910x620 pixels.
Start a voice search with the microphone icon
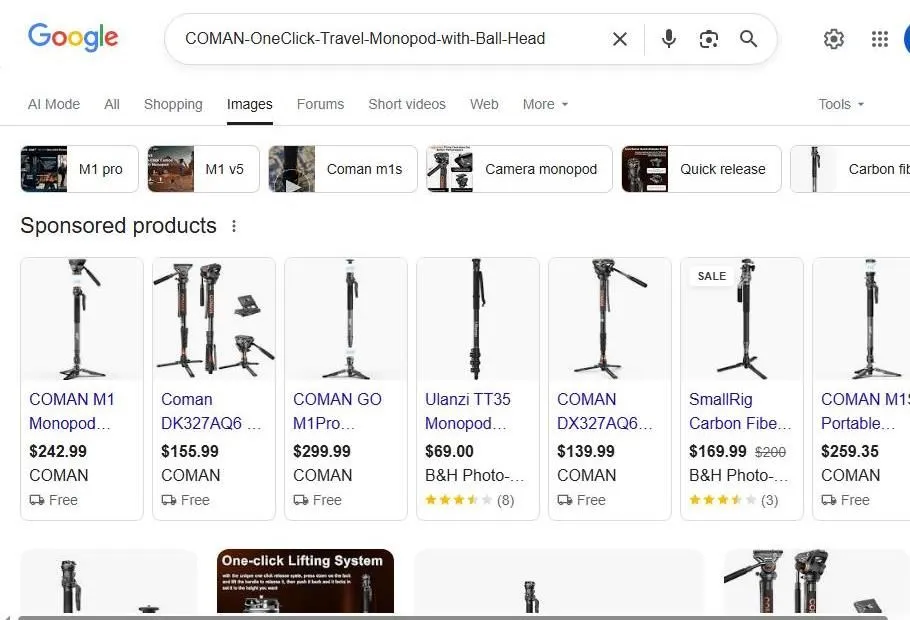(667, 39)
